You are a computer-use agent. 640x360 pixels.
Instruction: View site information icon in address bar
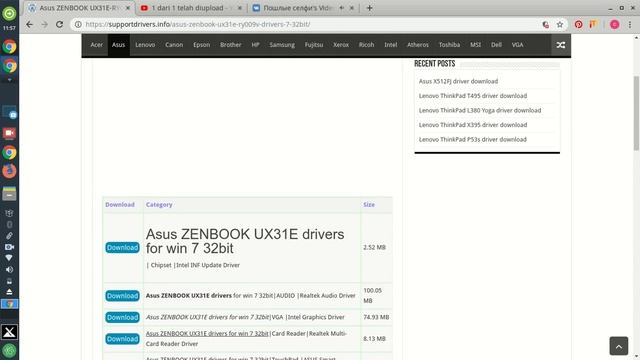coord(78,24)
